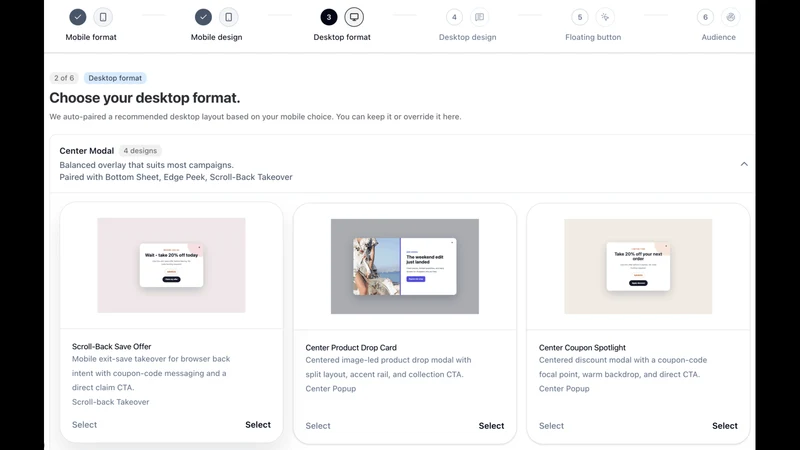Click bold Select on Center Product Drop Card
The width and height of the screenshot is (800, 450).
pos(491,426)
